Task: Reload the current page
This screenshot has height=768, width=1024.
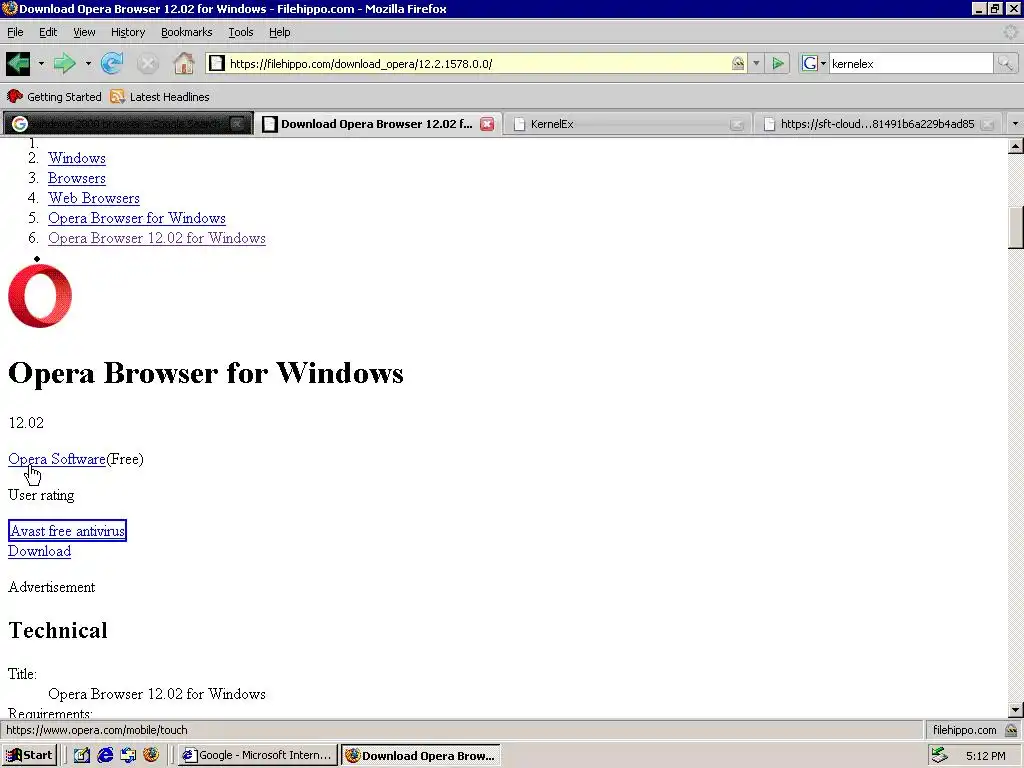Action: pyautogui.click(x=112, y=63)
